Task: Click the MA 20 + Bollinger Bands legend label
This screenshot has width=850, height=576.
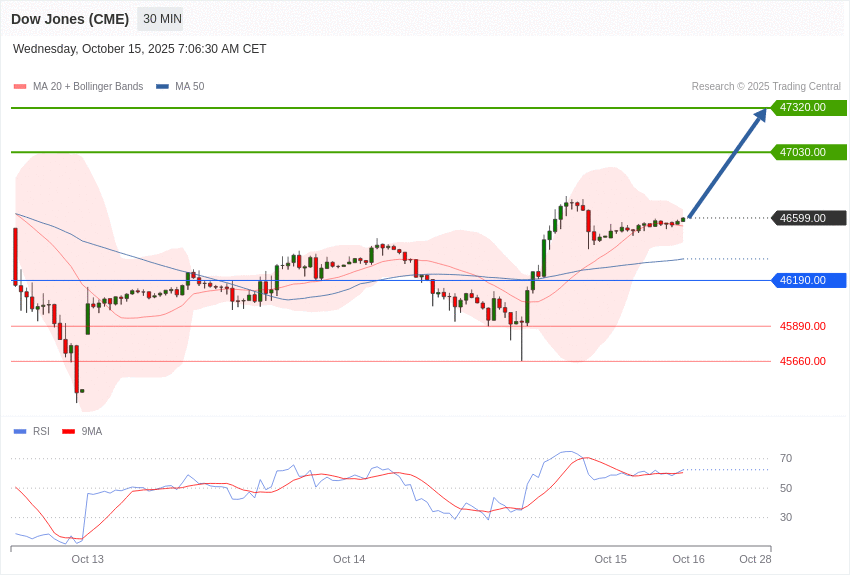Action: click(88, 87)
